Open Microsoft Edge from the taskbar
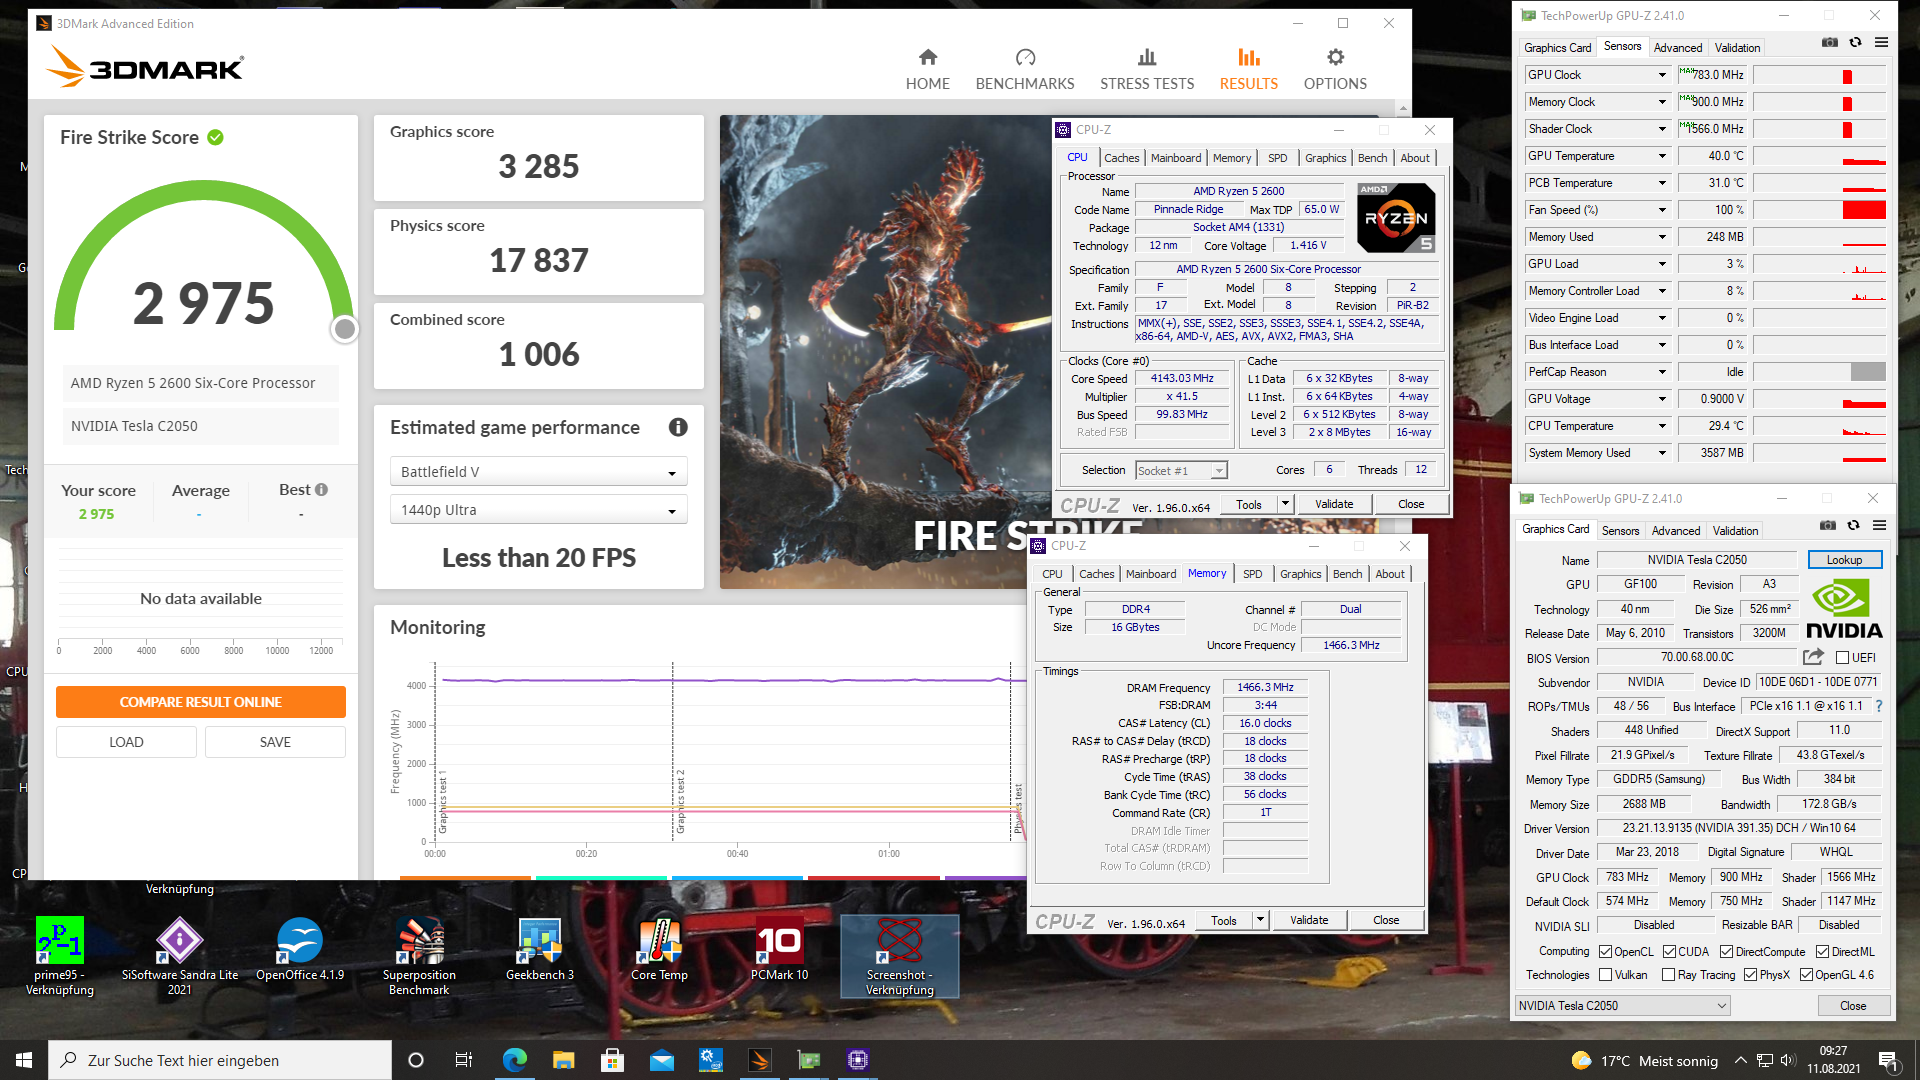The height and width of the screenshot is (1080, 1920). coord(515,1060)
